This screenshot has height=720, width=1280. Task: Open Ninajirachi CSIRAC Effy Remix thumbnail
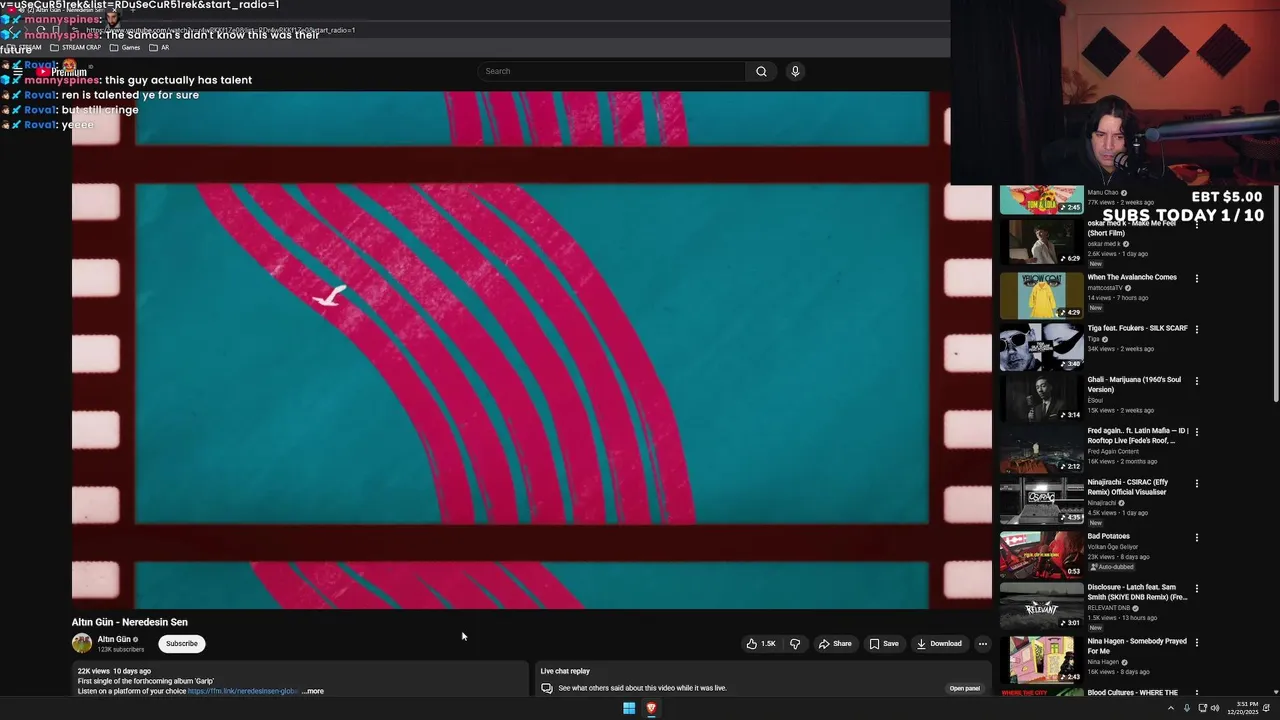pyautogui.click(x=1041, y=501)
